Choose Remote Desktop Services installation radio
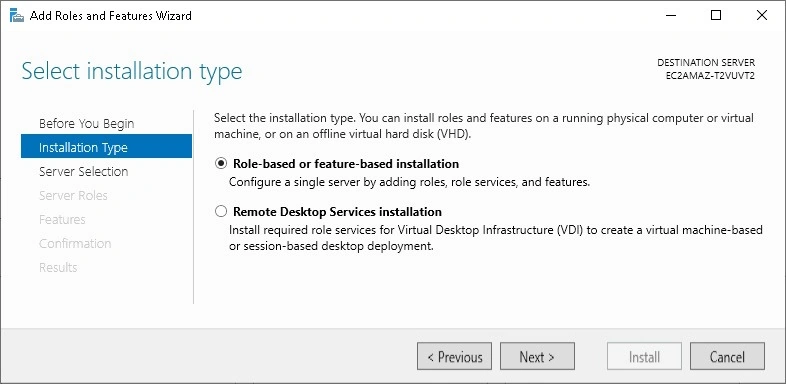 pyautogui.click(x=221, y=212)
